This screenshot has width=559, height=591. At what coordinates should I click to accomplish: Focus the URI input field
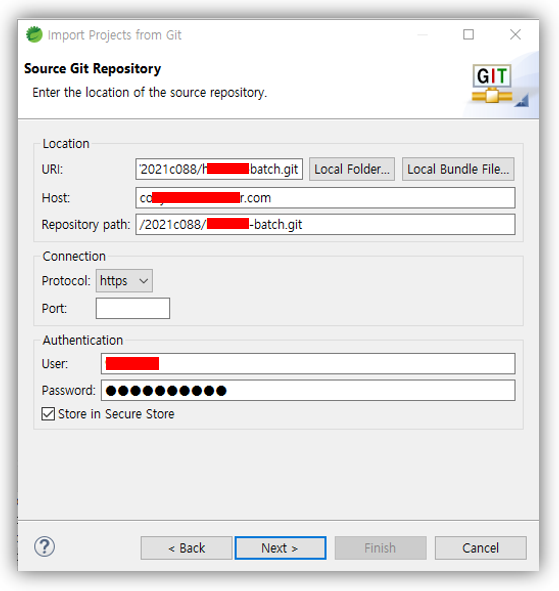[x=219, y=169]
